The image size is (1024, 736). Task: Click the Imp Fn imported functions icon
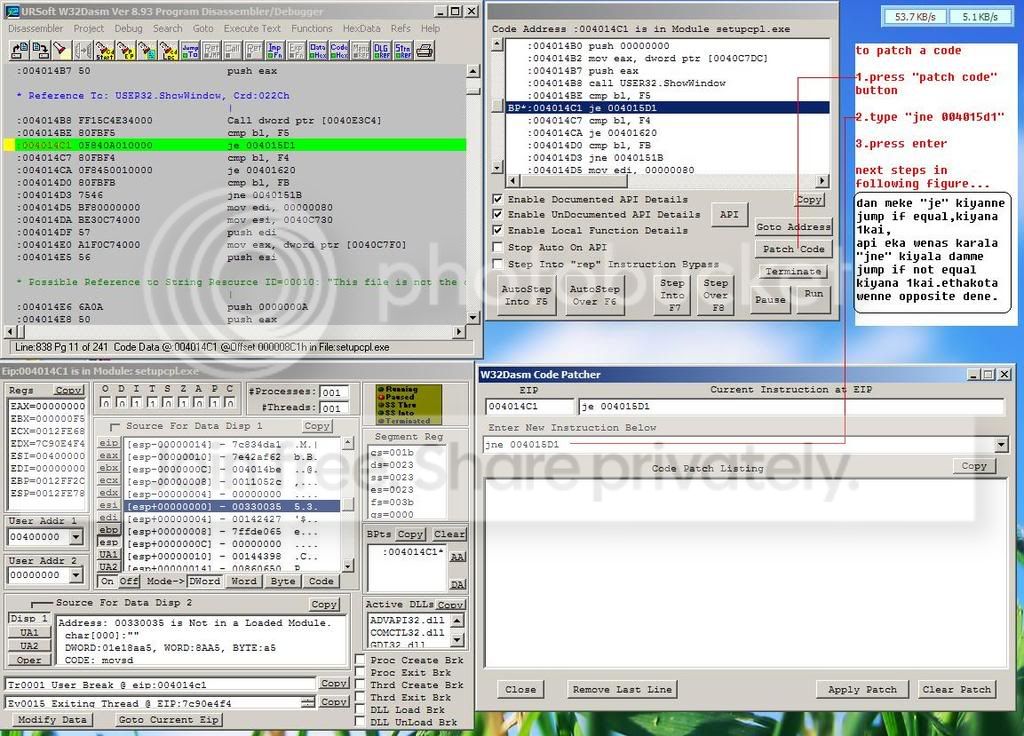tap(275, 50)
